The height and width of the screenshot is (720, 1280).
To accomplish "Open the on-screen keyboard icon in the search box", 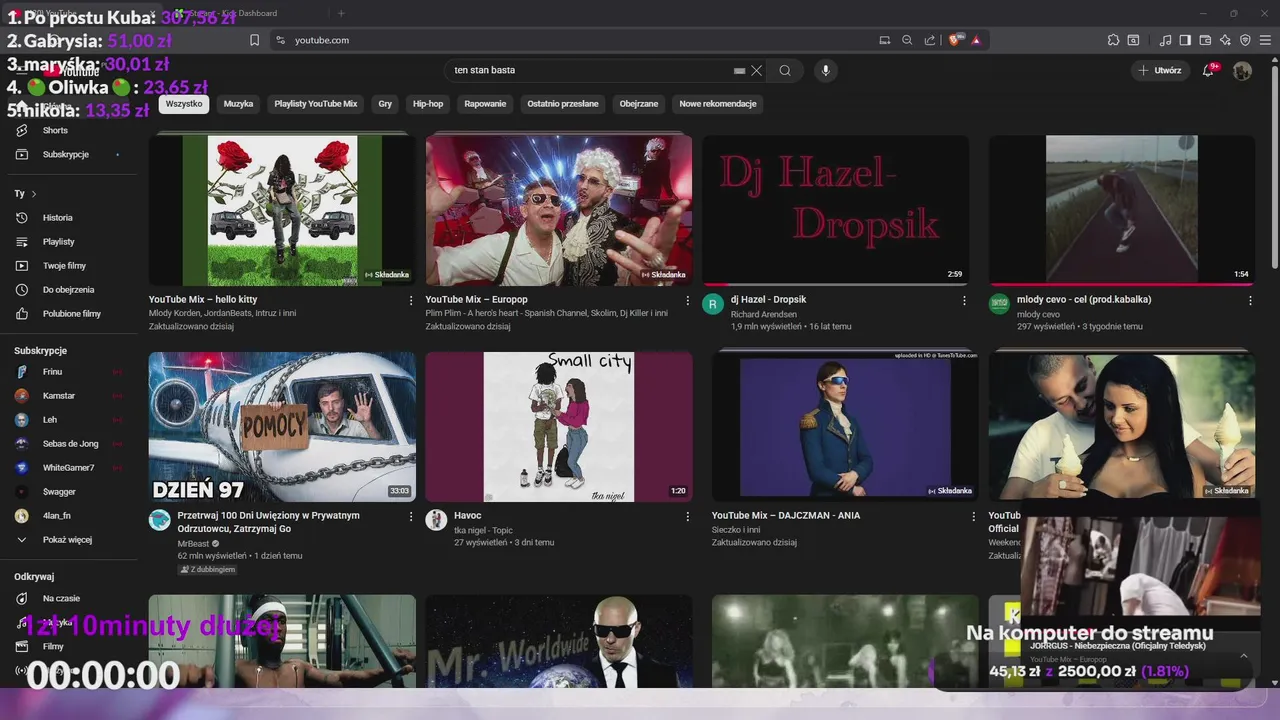I will (x=739, y=70).
